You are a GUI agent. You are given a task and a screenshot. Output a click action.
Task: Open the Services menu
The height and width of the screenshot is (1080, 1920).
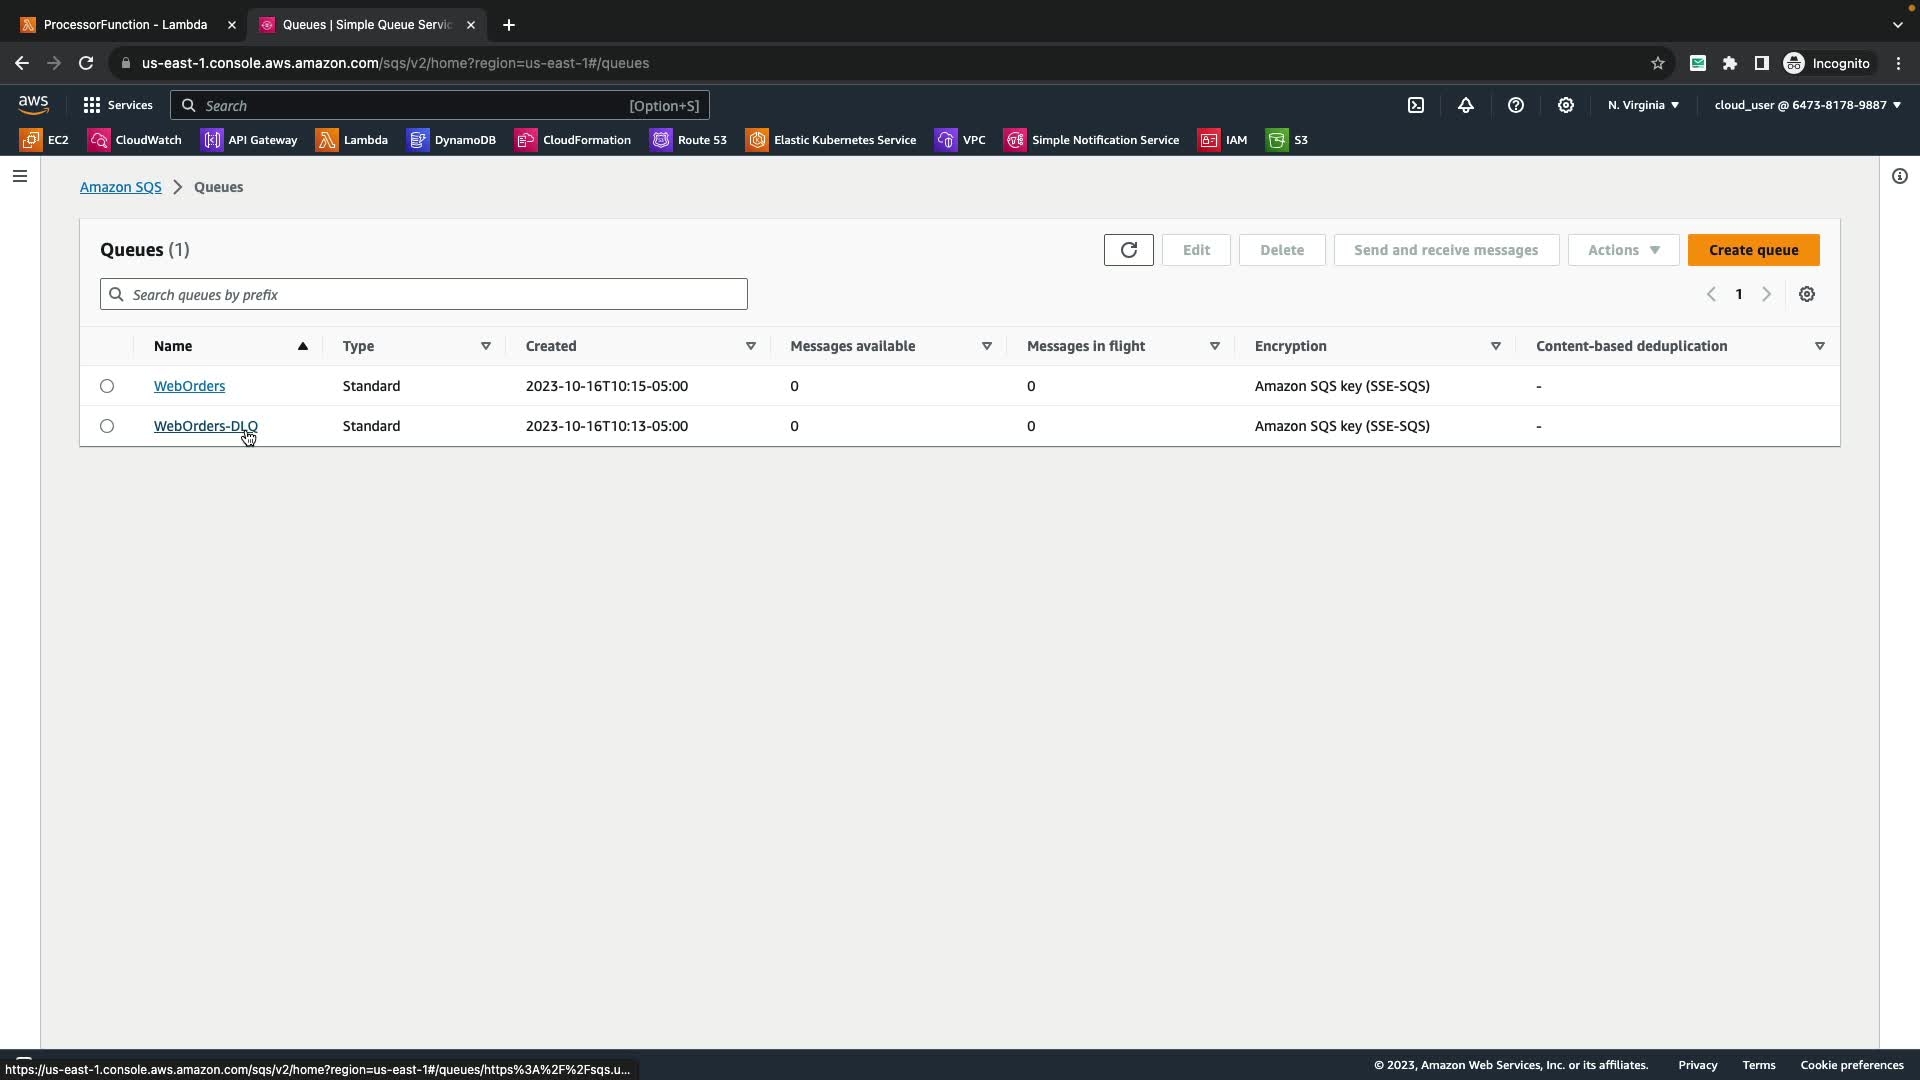click(x=118, y=105)
